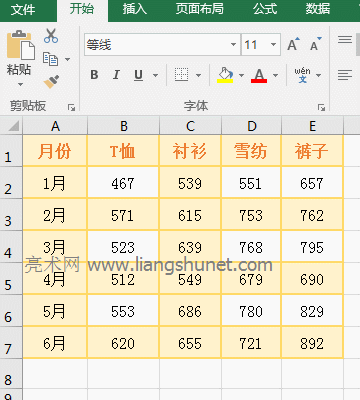The height and width of the screenshot is (400, 360).
Task: Click the Copy icon
Action: [x=50, y=59]
